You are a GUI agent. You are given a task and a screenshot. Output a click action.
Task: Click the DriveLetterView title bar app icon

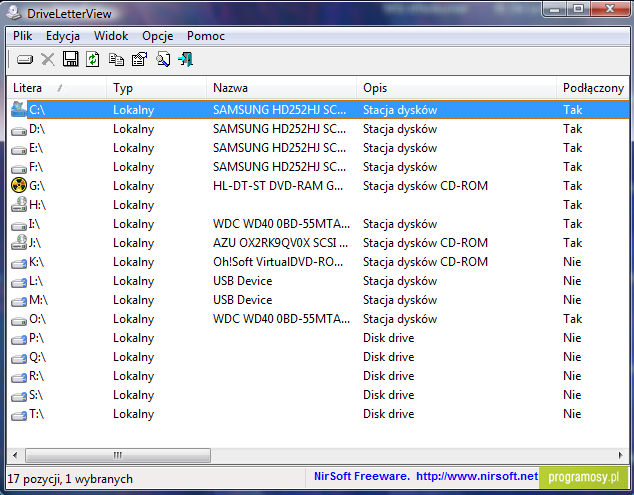click(14, 13)
